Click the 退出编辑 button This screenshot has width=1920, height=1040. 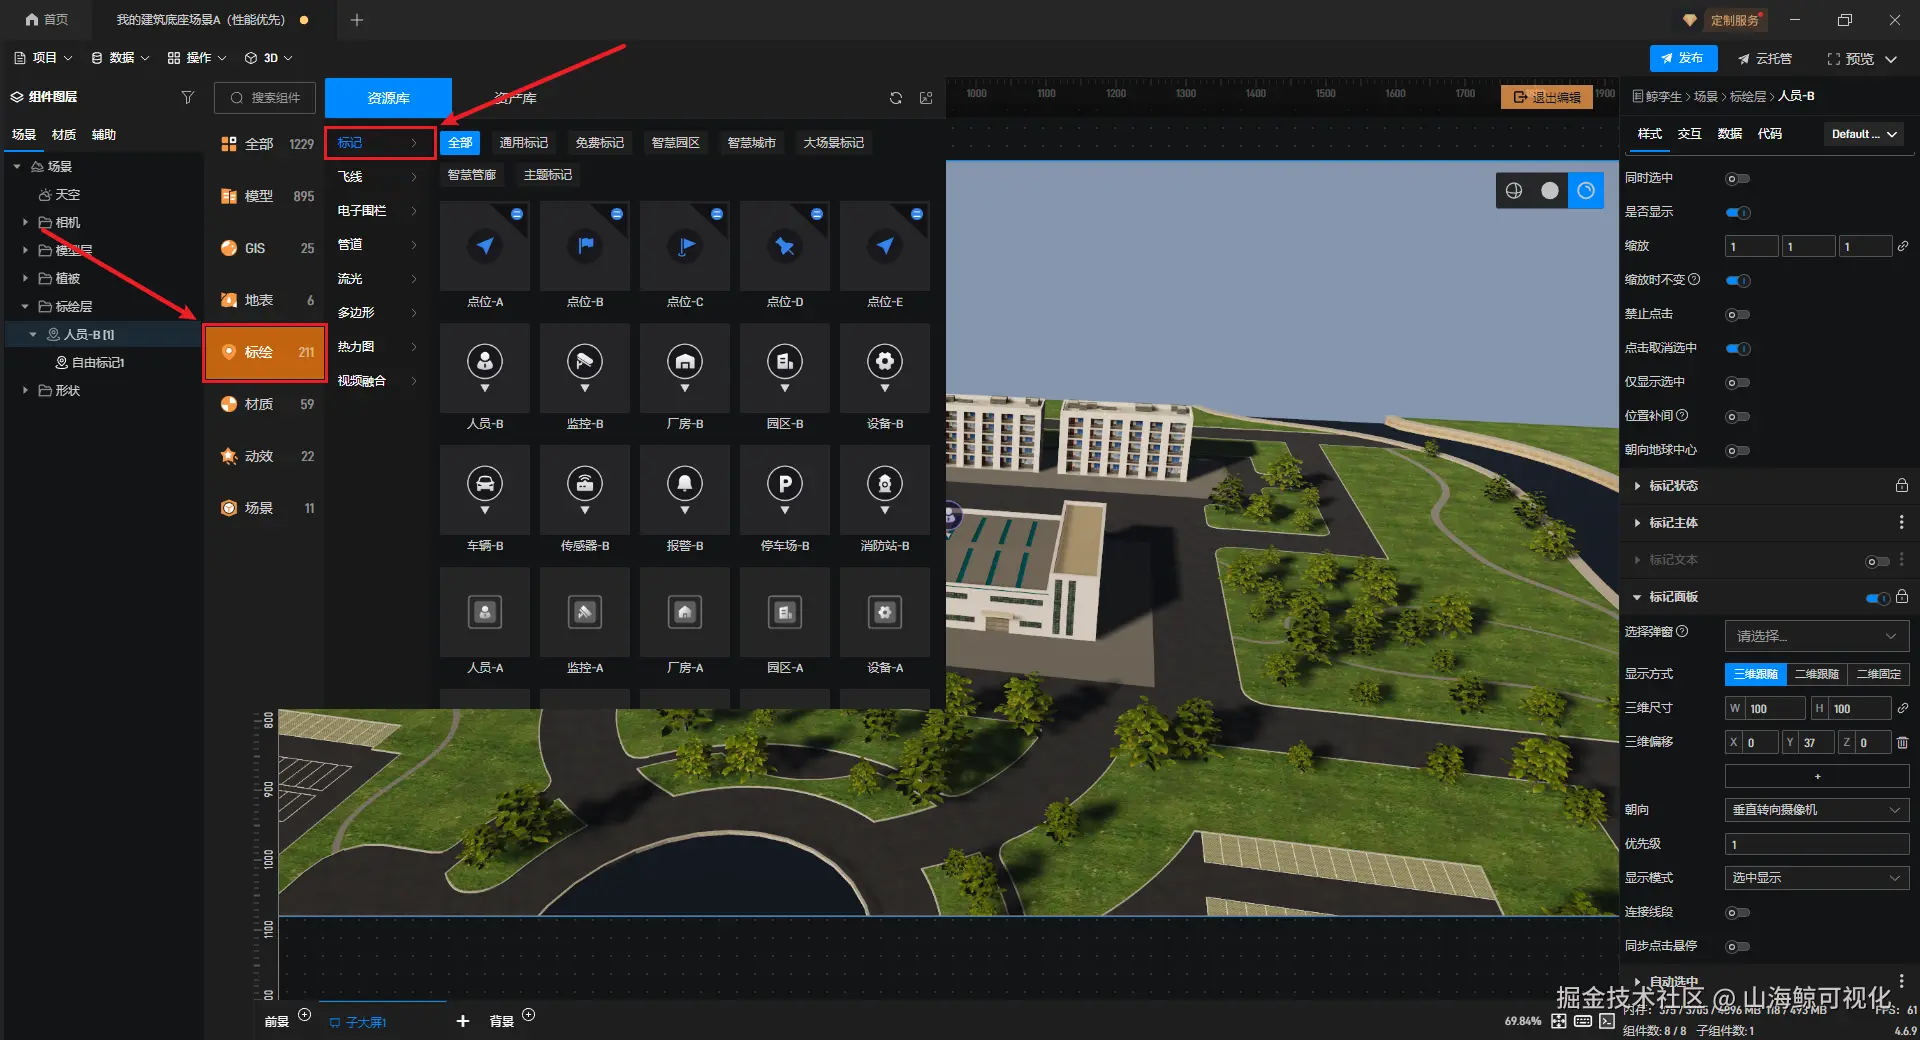(1547, 97)
